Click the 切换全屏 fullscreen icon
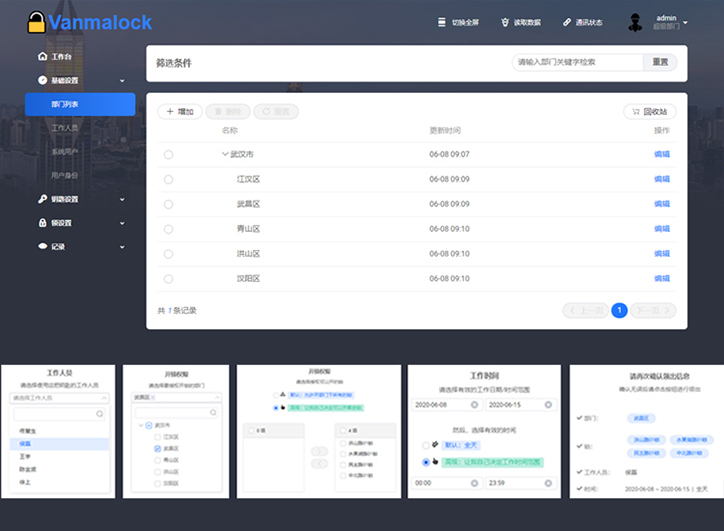The width and height of the screenshot is (724, 531). pos(442,22)
